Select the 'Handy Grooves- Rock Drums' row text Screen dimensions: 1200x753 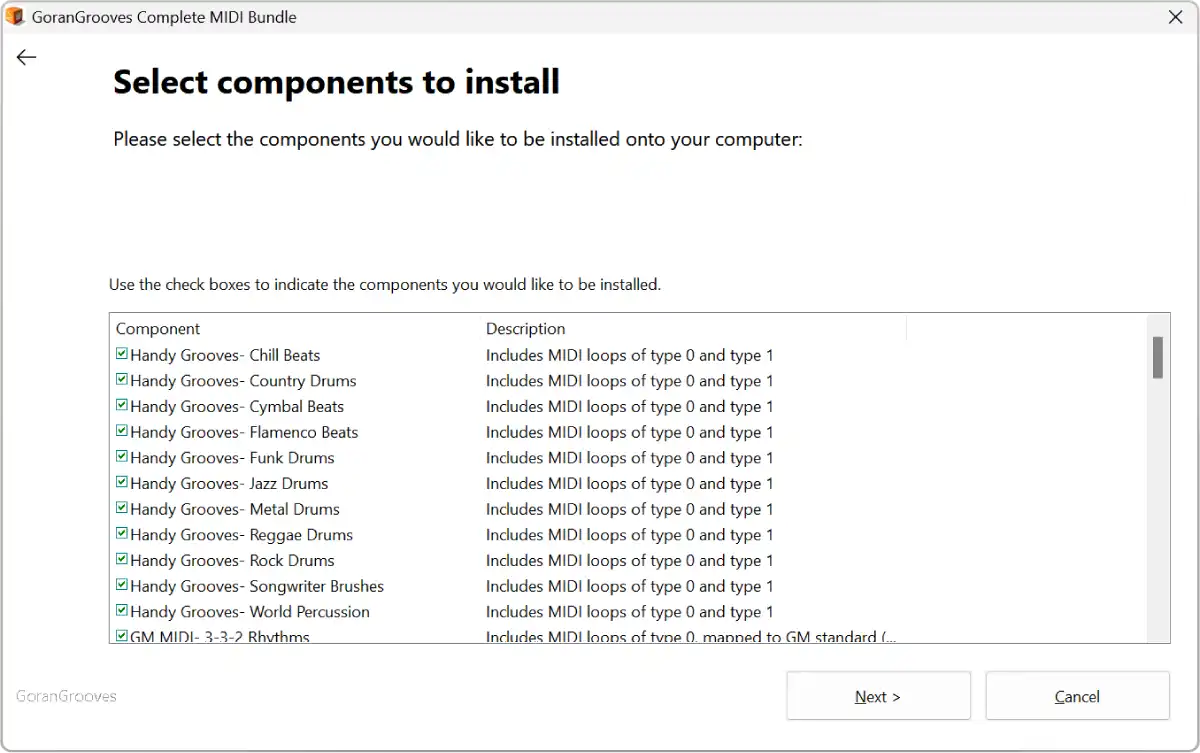pyautogui.click(x=232, y=561)
